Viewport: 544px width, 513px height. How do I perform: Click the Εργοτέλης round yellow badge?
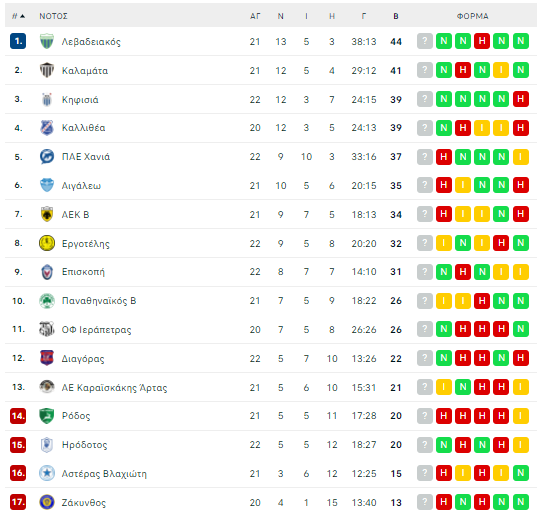coord(46,243)
